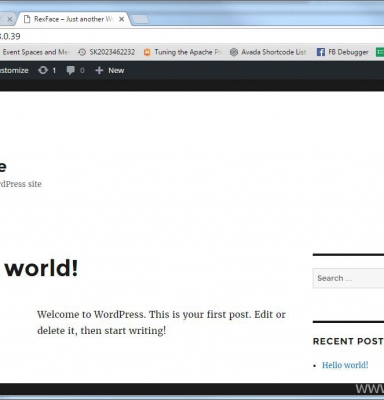Click the Facebook icon for FB Debugger
The height and width of the screenshot is (400, 384).
pyautogui.click(x=321, y=52)
